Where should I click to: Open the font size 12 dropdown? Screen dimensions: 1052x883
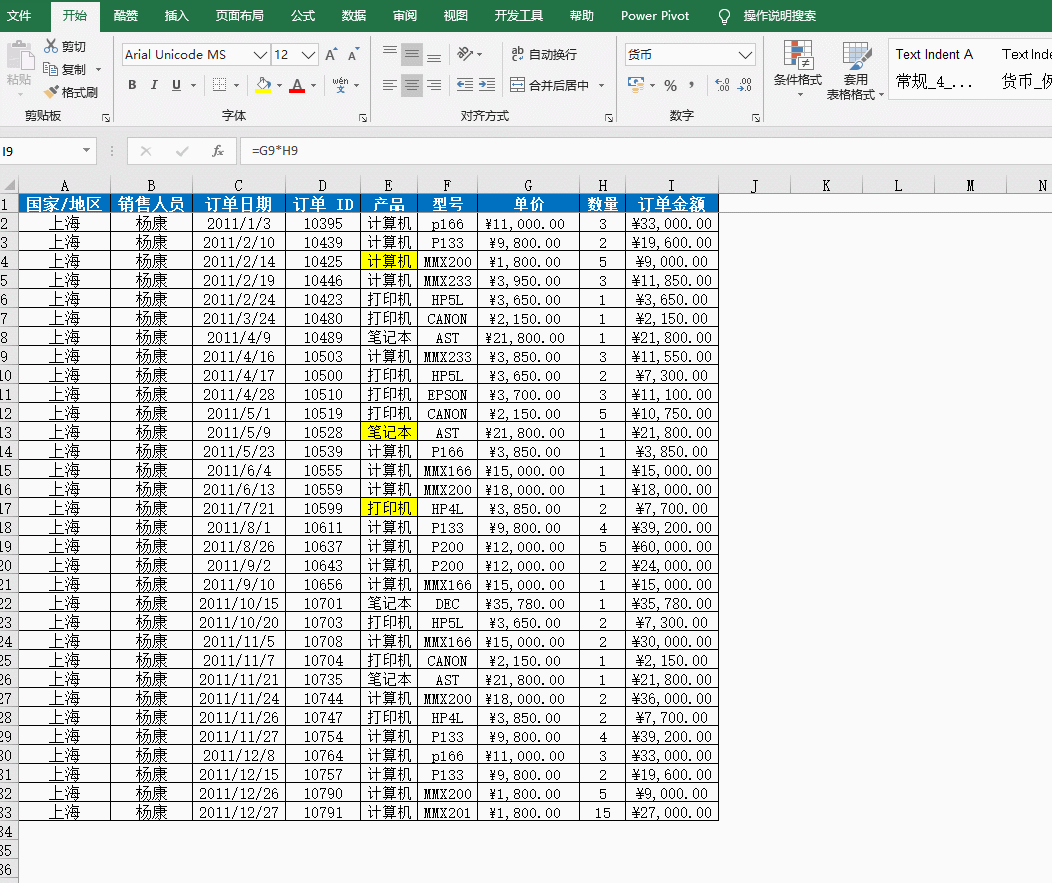(x=309, y=55)
